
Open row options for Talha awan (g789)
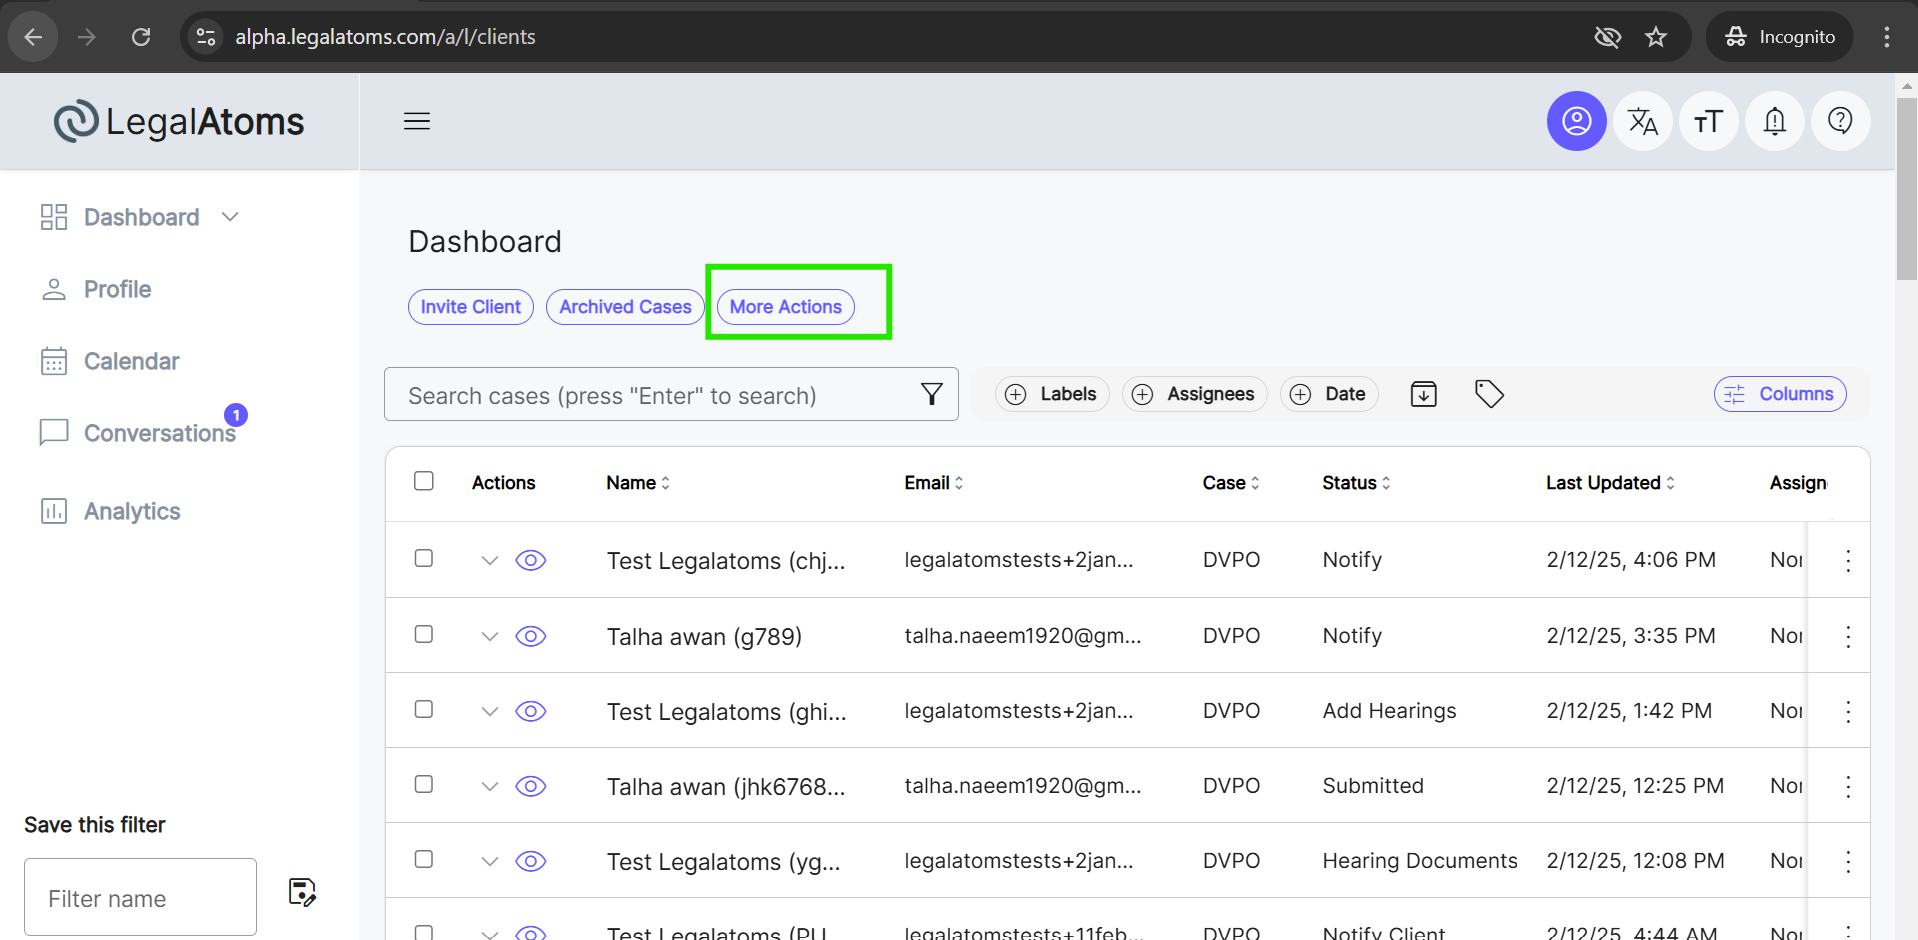1848,636
